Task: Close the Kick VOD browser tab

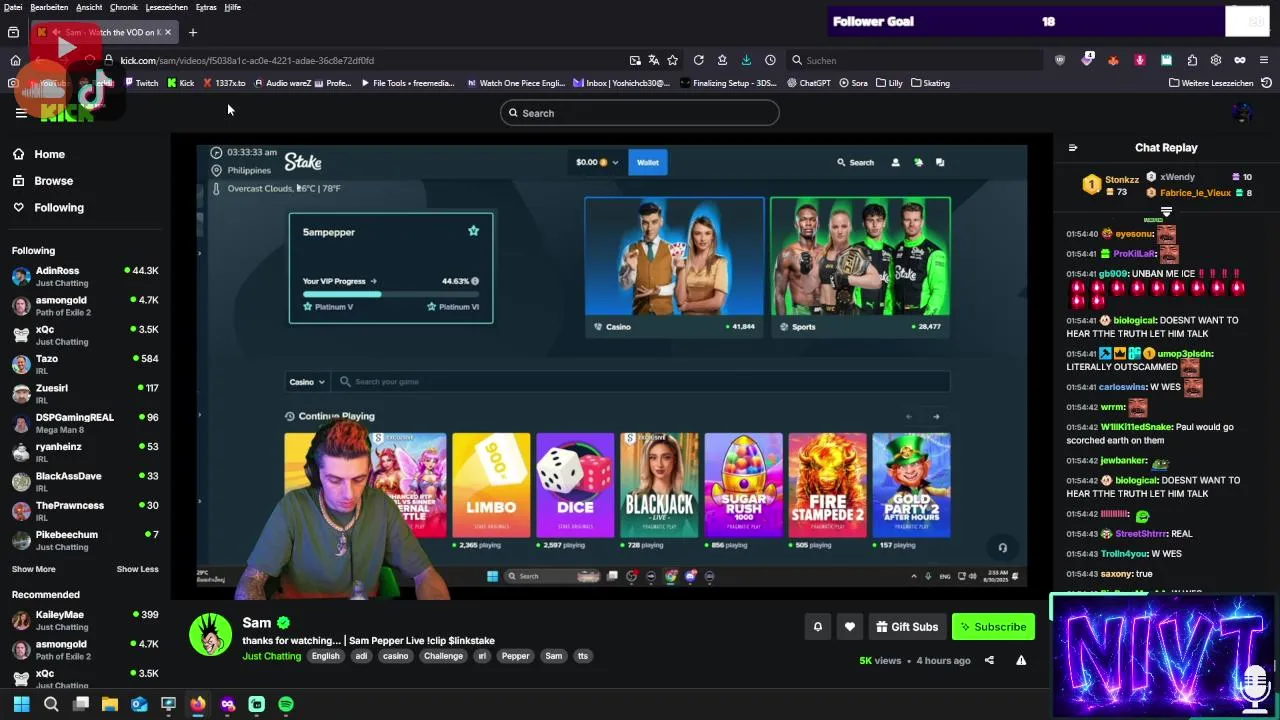Action: pos(168,32)
